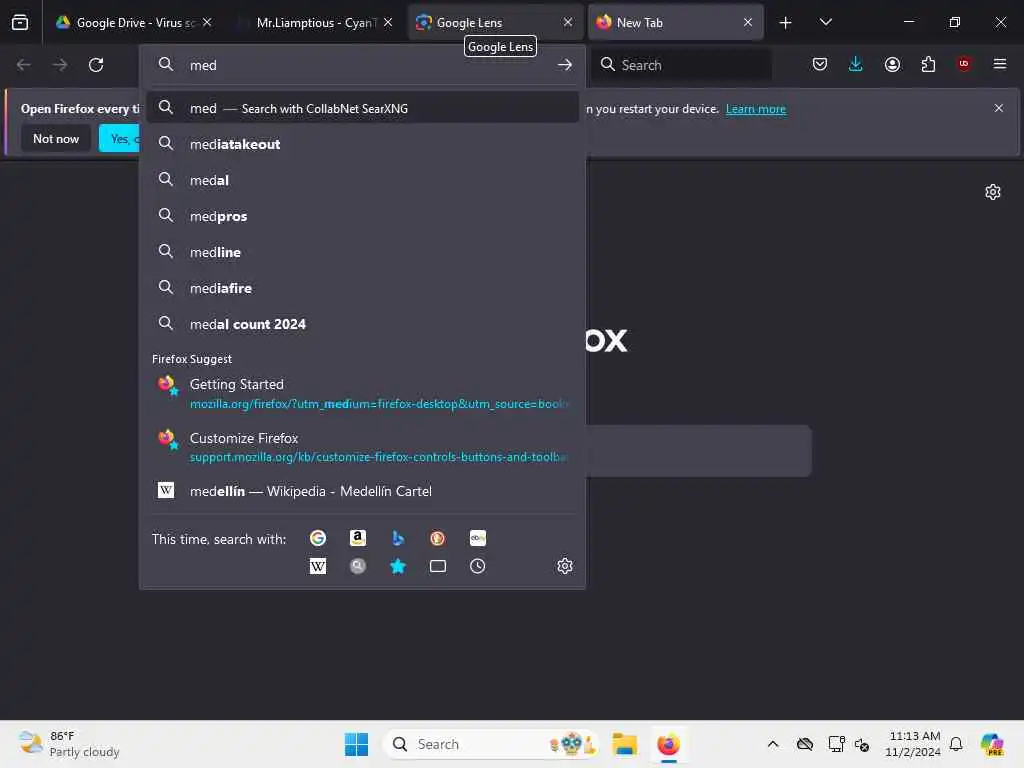
Task: Open medellín Wikipedia suggestion
Action: pos(362,491)
